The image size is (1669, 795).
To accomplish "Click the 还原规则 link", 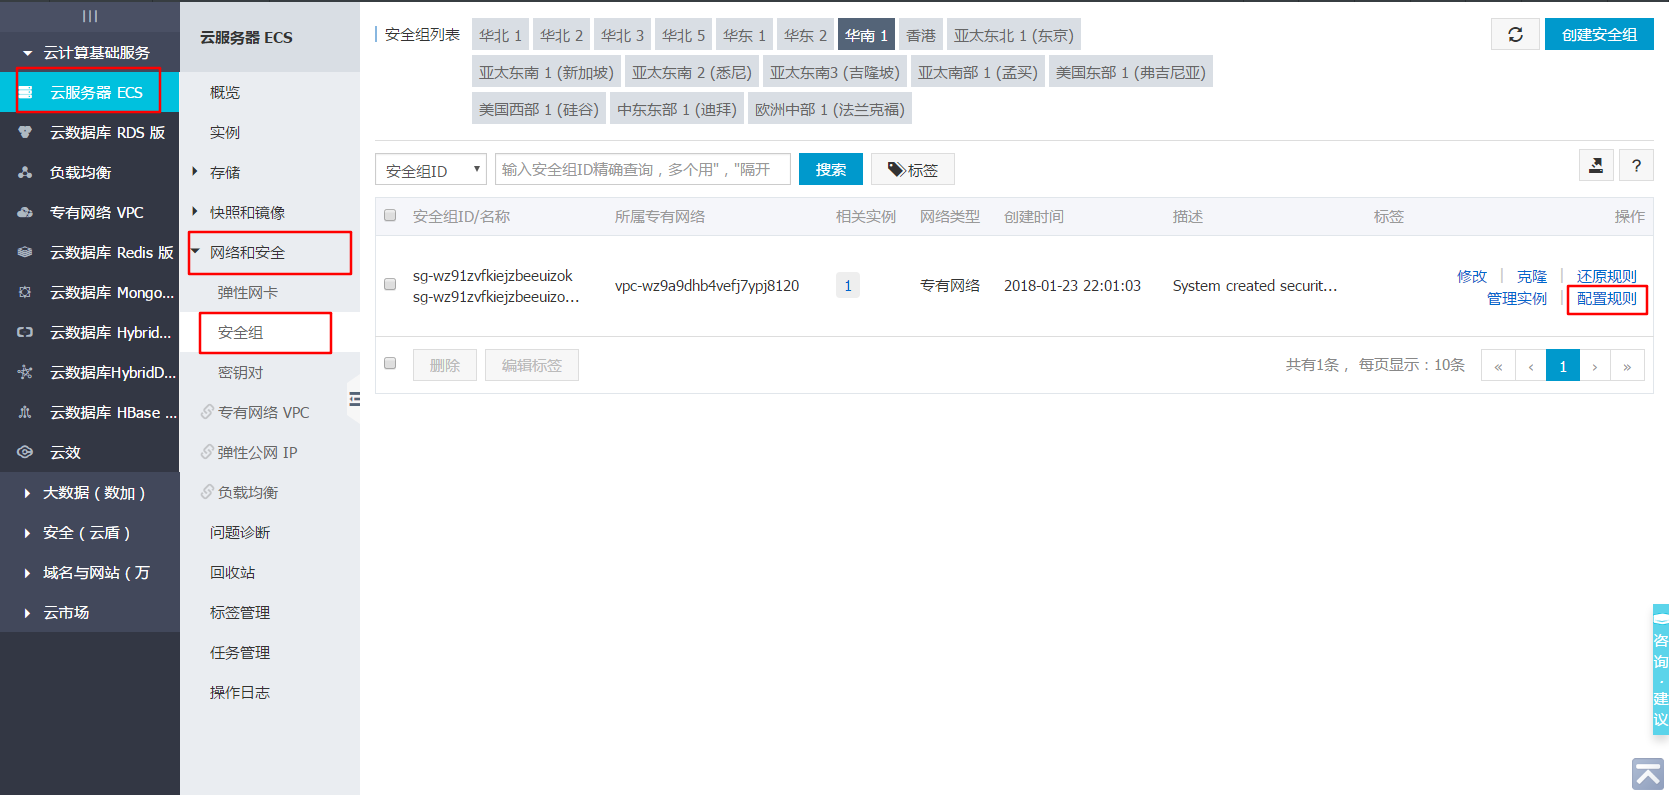I will [x=1607, y=276].
